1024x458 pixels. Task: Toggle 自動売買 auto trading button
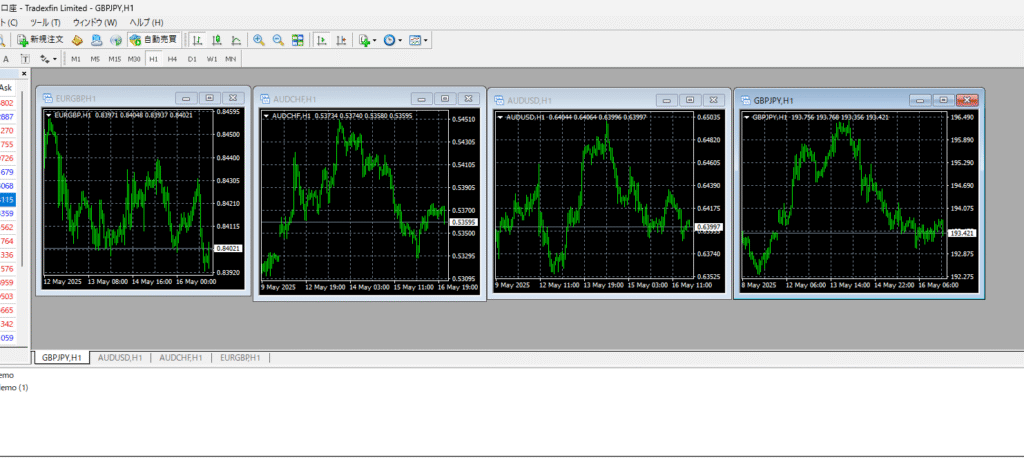153,40
